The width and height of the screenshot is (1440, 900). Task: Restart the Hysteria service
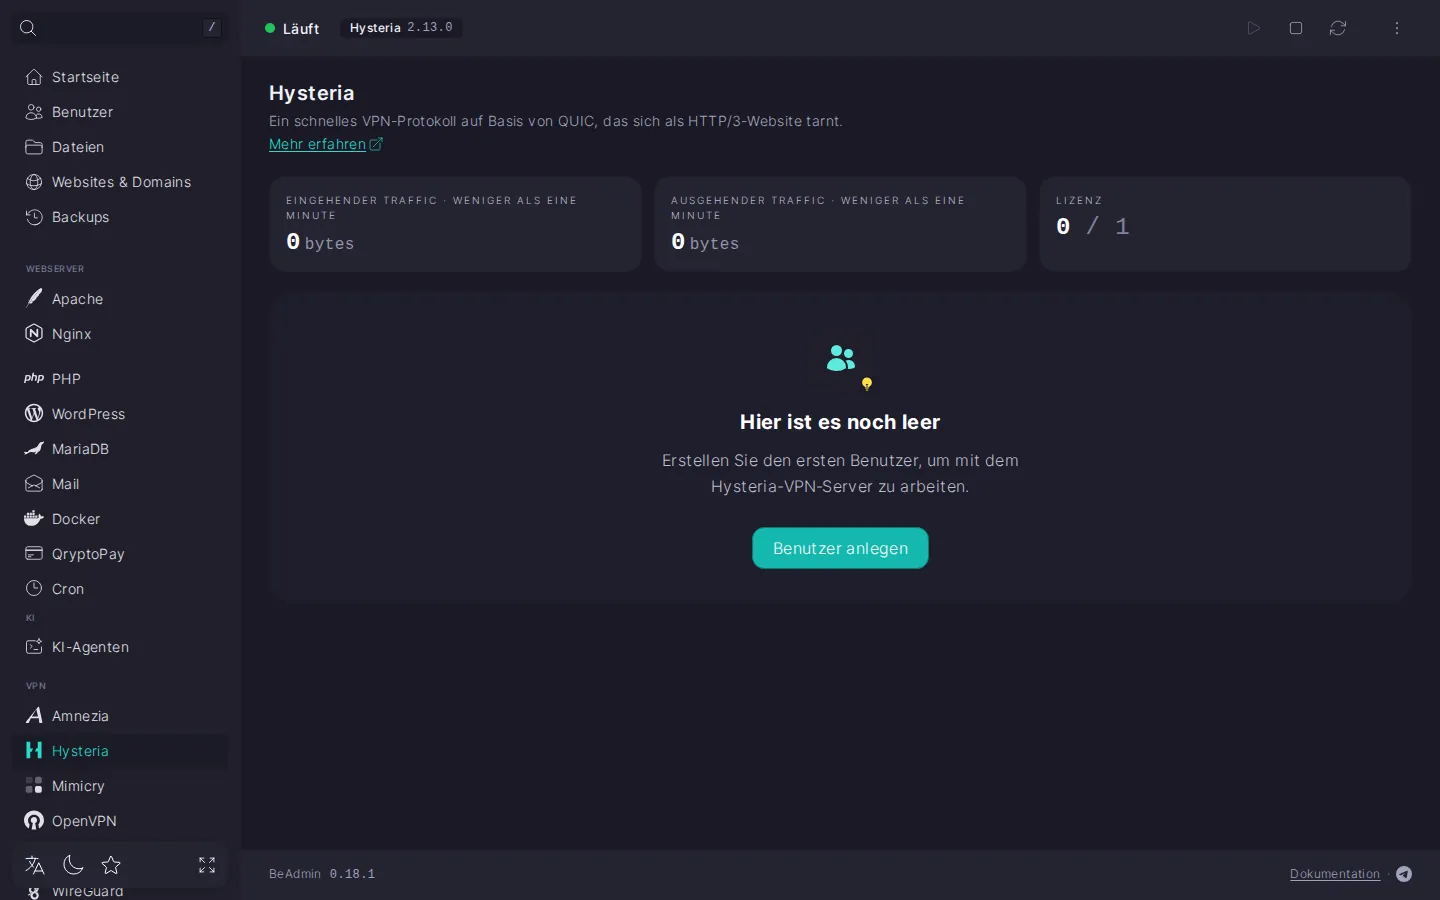point(1338,28)
